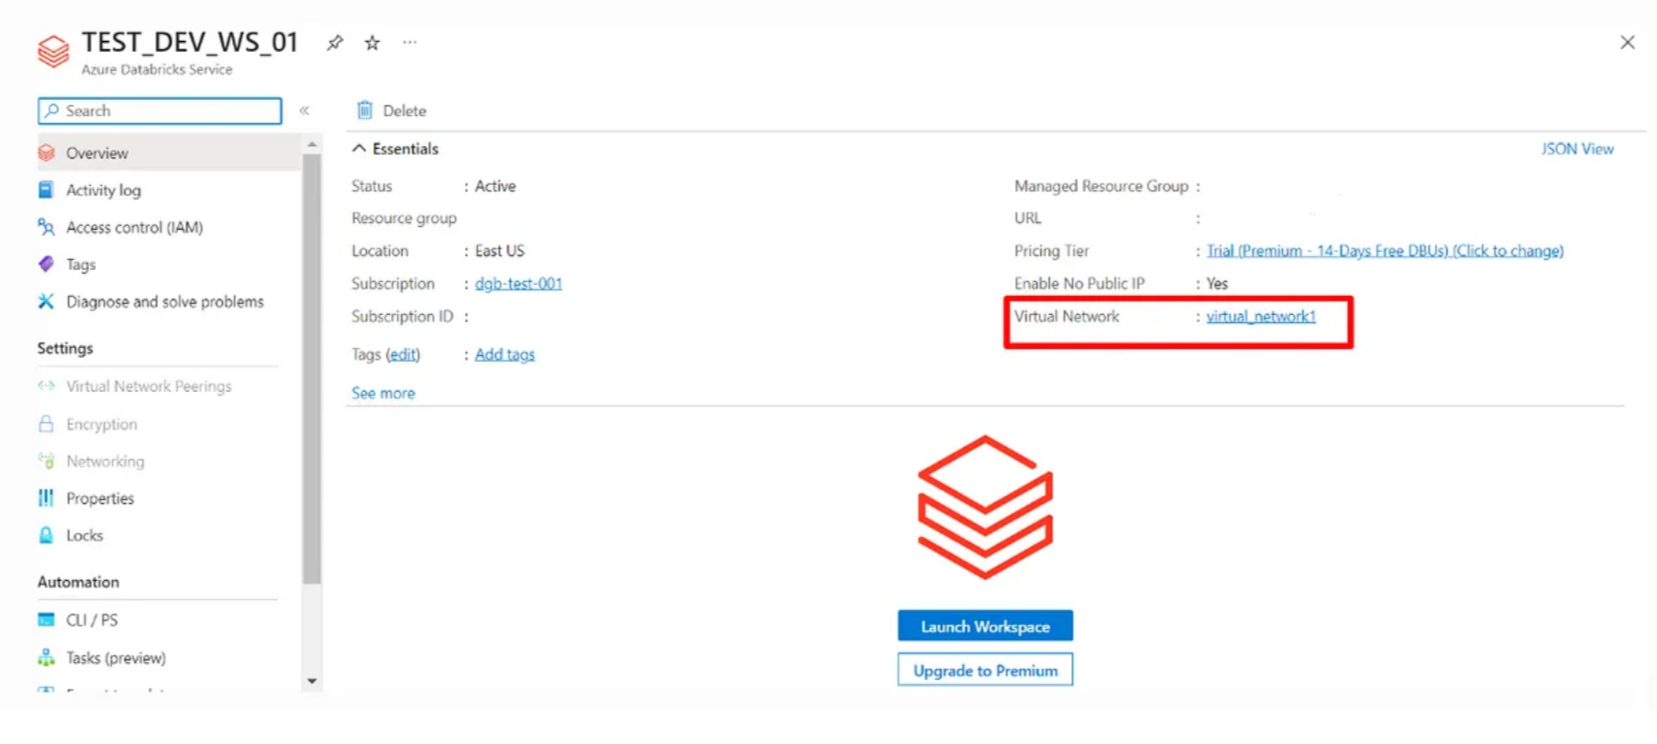Open the more options ellipsis menu
1657x744 pixels.
point(410,42)
